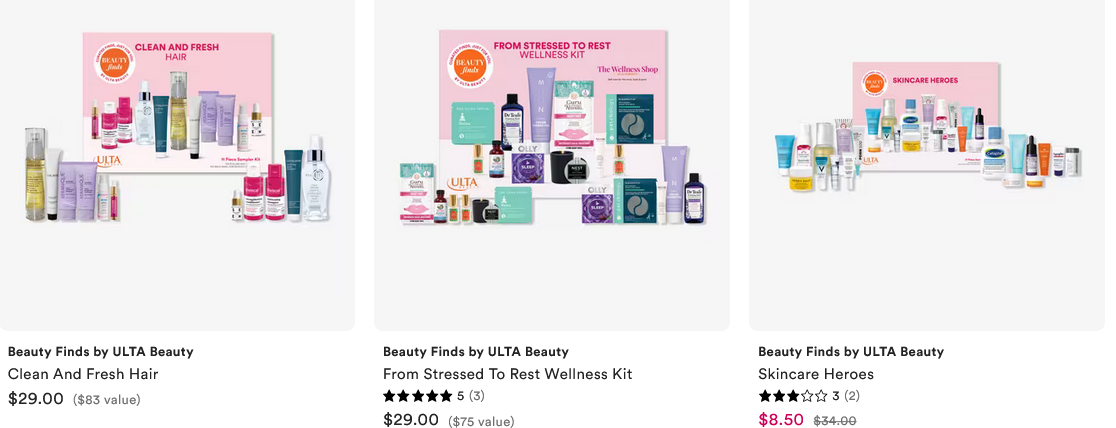
Task: Click the Clean And Fresh Hair title
Action: [x=83, y=374]
